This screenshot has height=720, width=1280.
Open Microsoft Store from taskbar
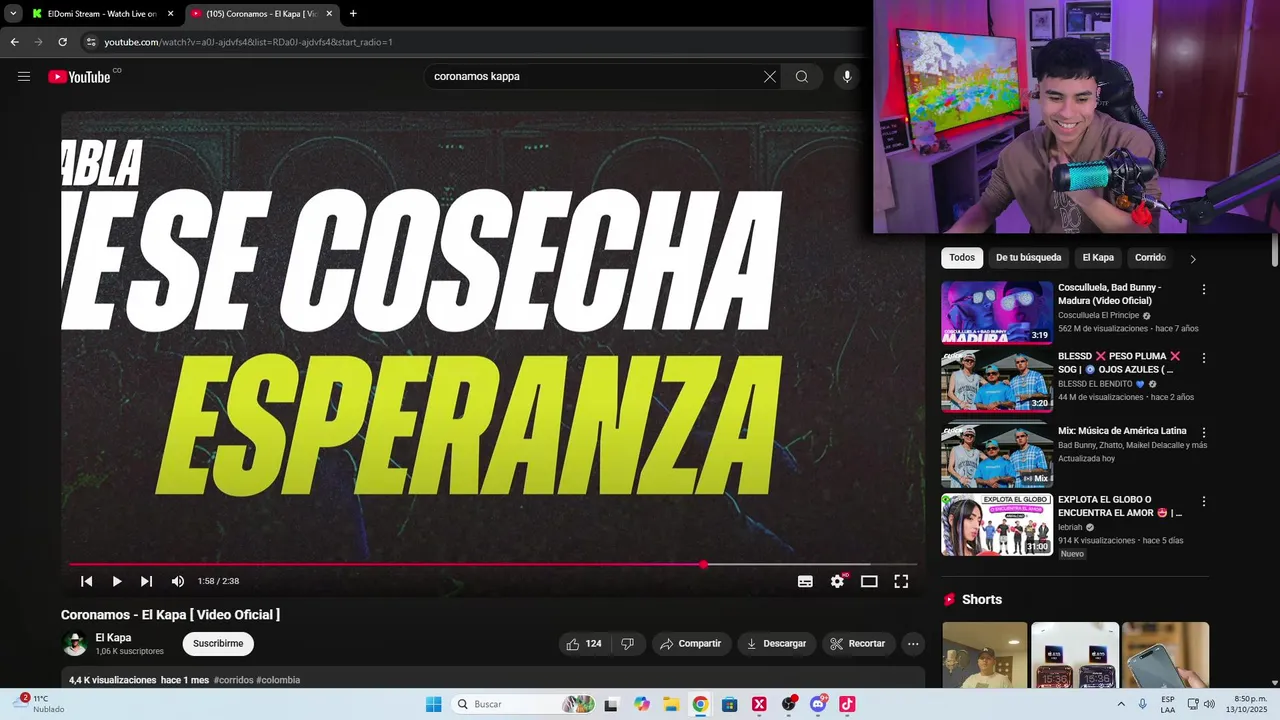coord(730,704)
